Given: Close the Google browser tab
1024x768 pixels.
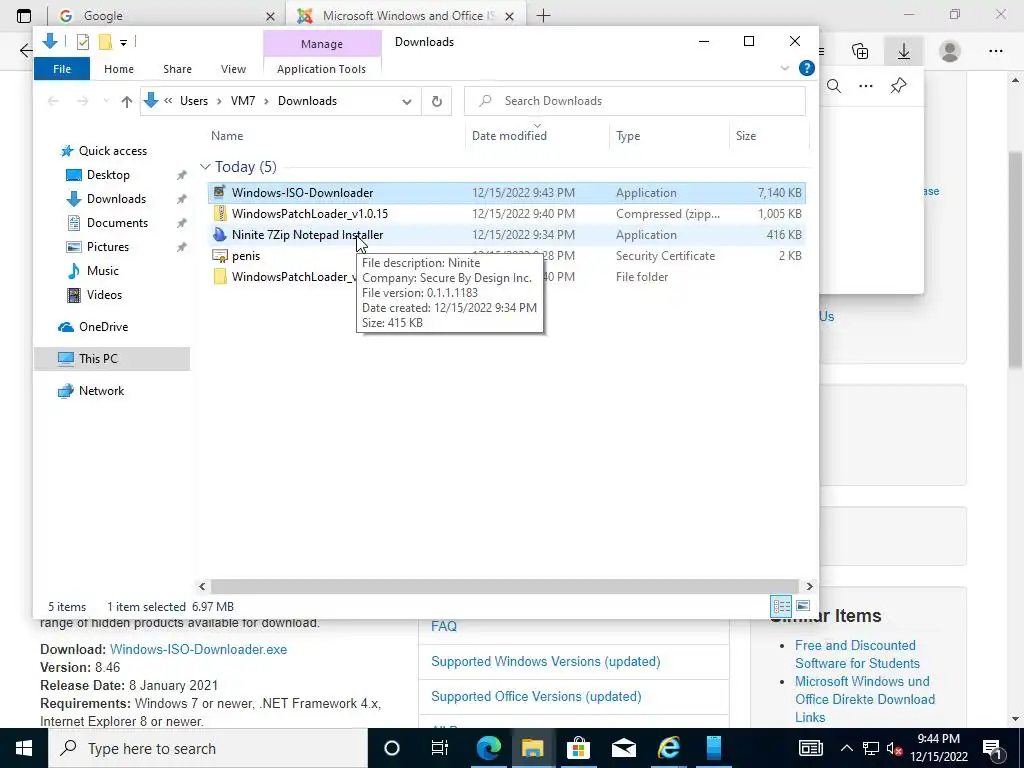Looking at the screenshot, I should [x=270, y=16].
